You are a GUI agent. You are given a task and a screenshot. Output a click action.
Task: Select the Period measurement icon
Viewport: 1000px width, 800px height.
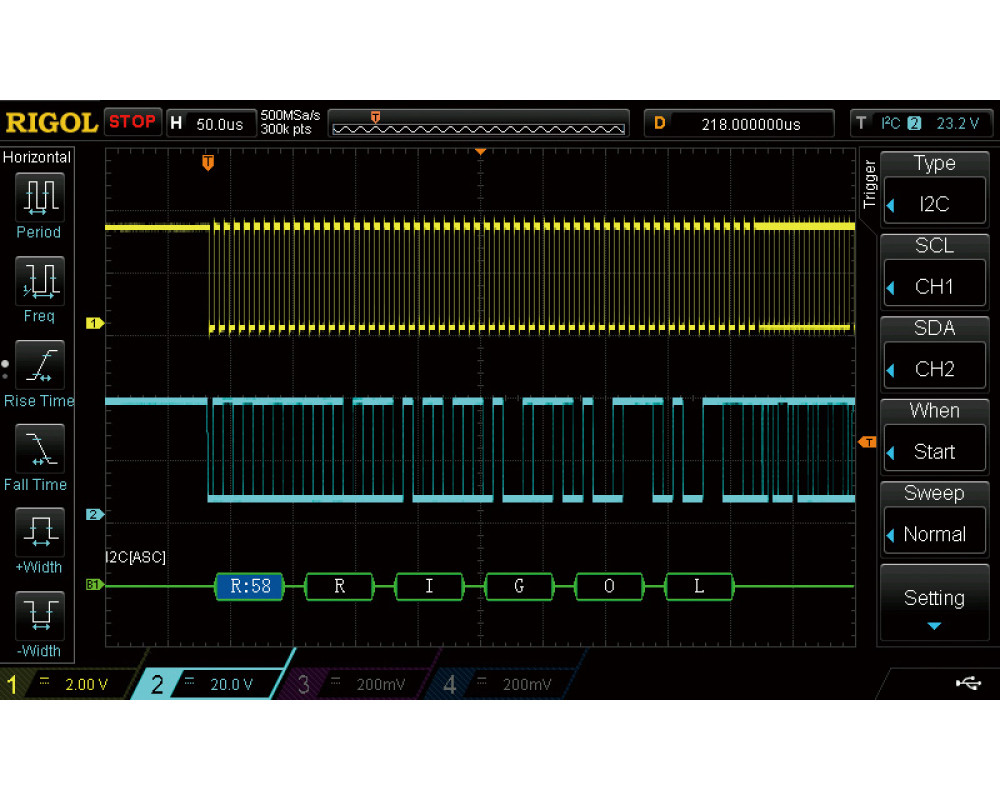pyautogui.click(x=40, y=196)
